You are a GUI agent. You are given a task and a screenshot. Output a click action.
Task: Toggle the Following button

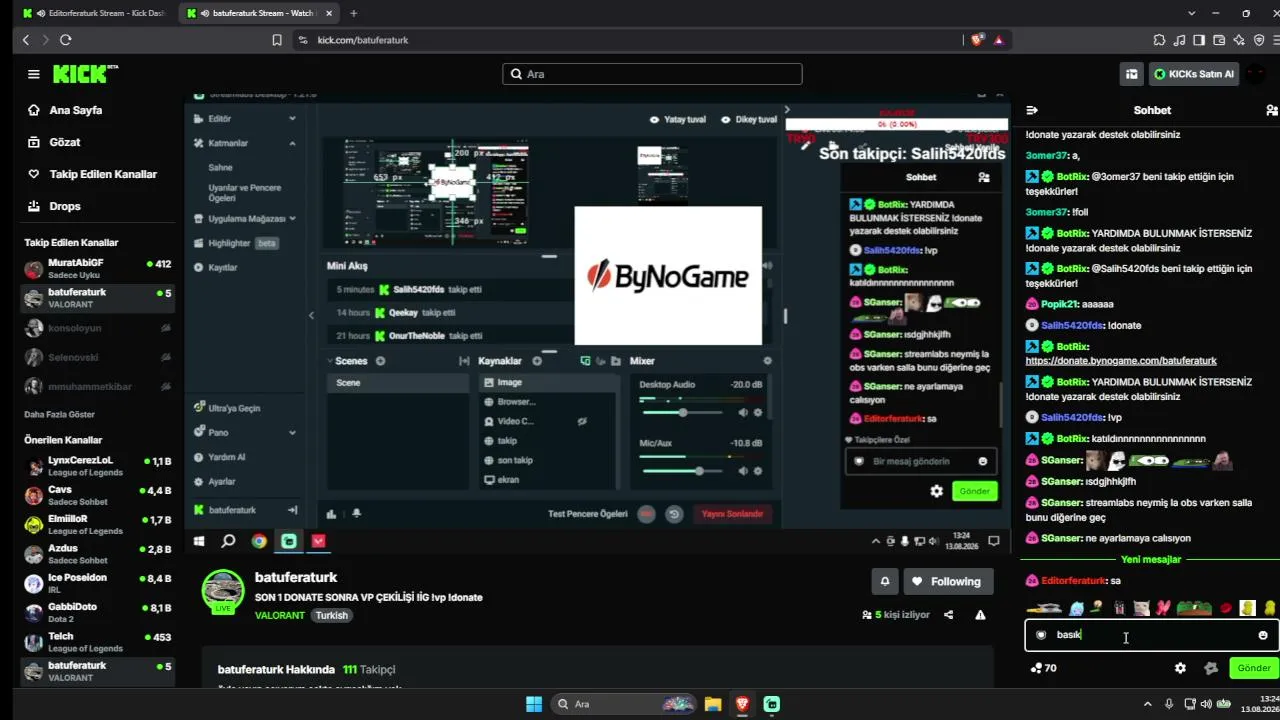tap(946, 581)
